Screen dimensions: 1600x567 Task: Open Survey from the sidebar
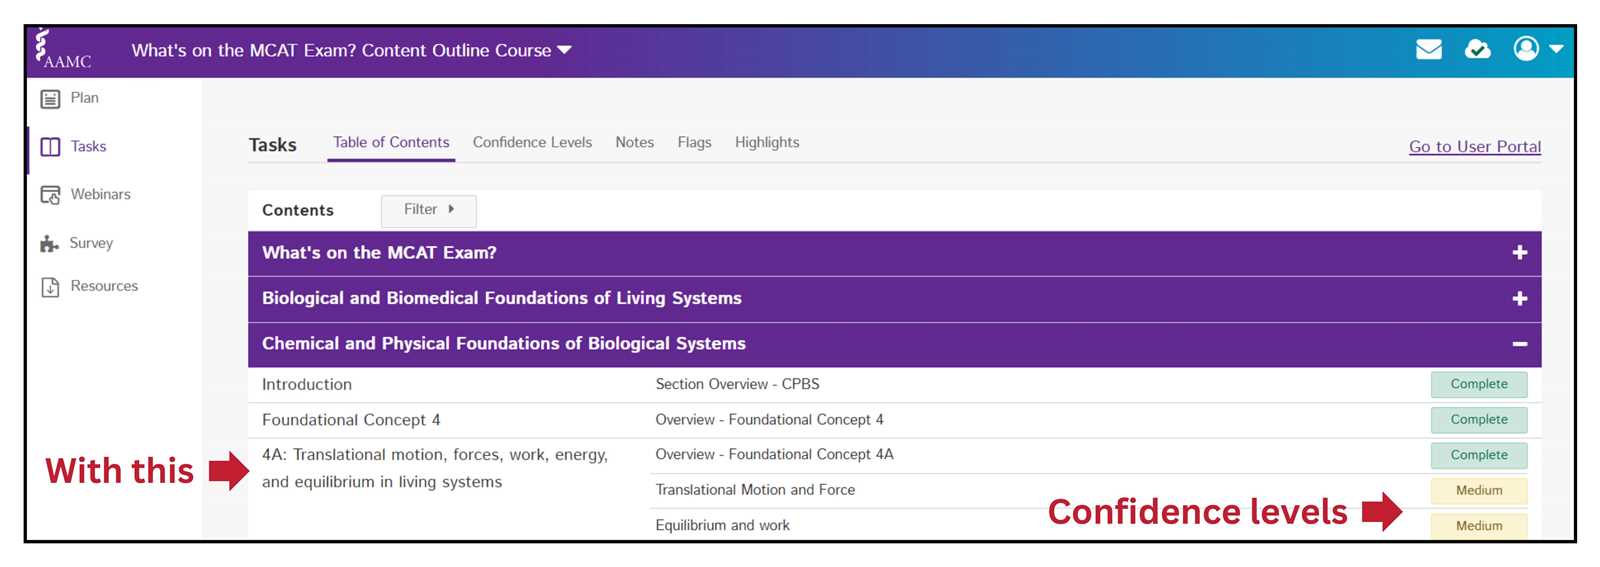pyautogui.click(x=91, y=243)
